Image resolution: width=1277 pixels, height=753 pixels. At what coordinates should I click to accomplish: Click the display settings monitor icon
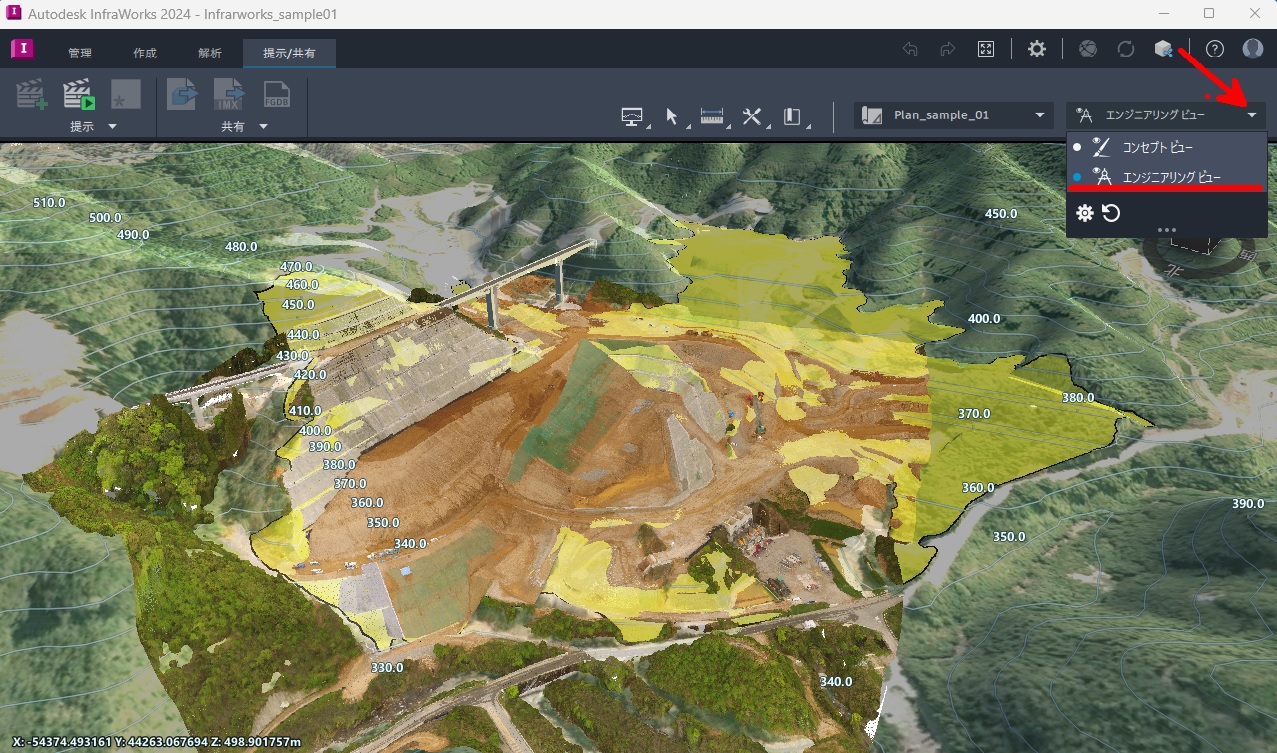coord(632,116)
